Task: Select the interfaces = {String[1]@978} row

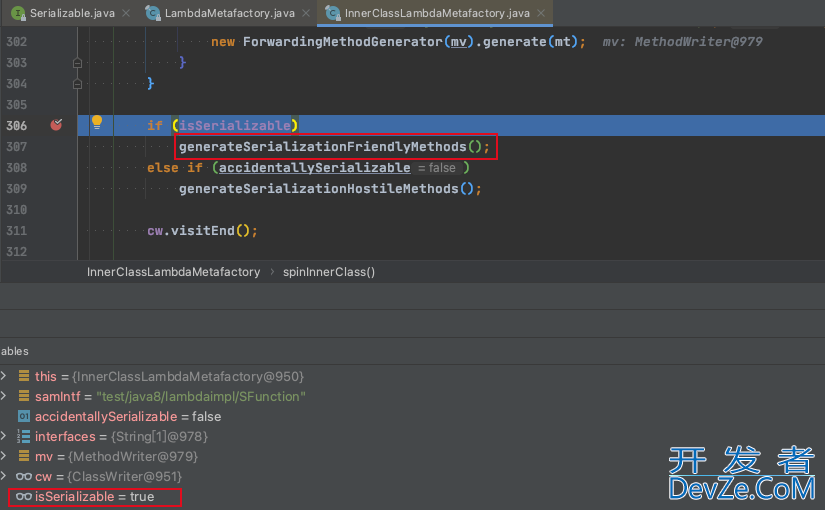Action: (412, 436)
